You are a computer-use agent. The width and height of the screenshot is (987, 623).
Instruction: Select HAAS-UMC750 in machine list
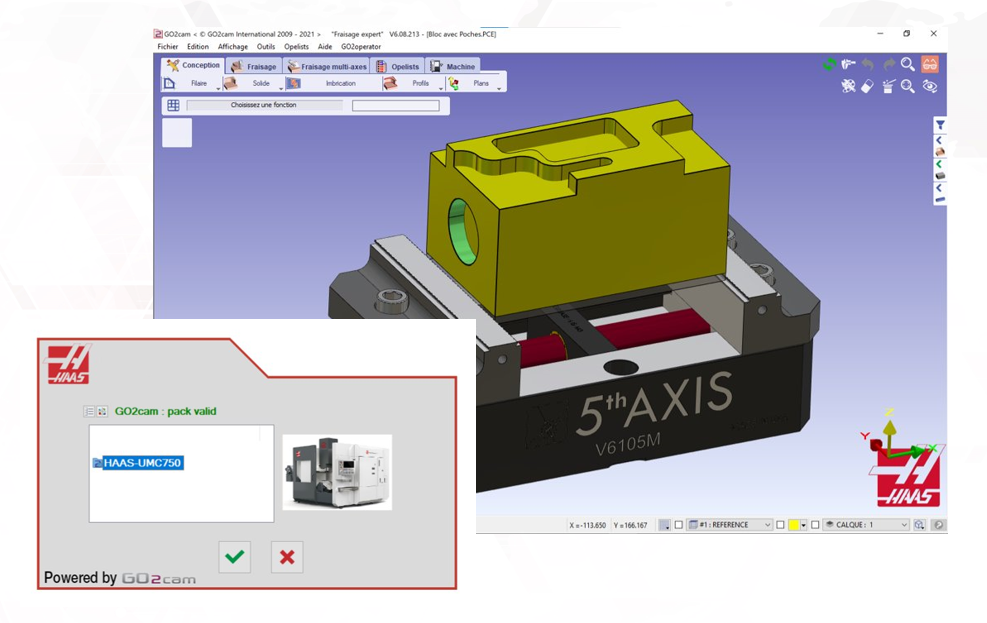coord(142,463)
